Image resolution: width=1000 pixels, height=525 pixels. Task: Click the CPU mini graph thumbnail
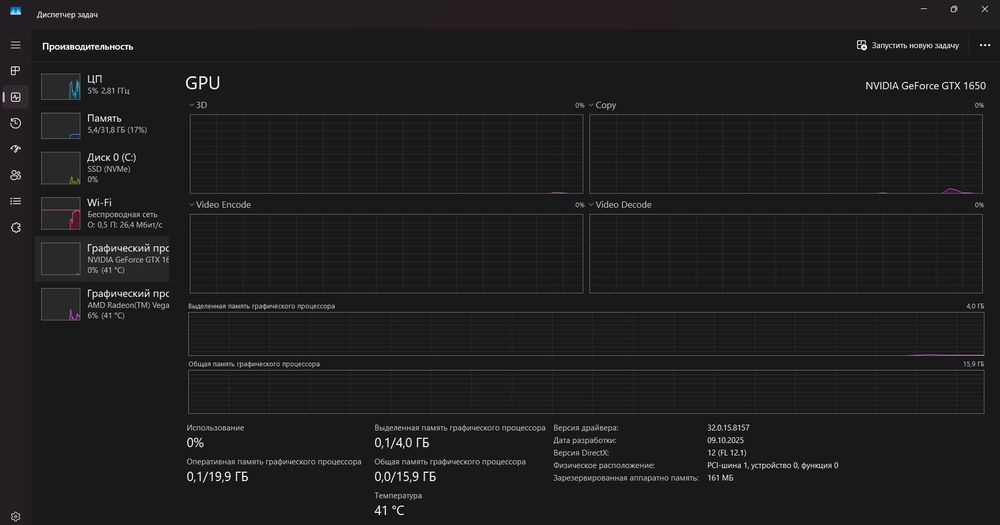(x=61, y=87)
